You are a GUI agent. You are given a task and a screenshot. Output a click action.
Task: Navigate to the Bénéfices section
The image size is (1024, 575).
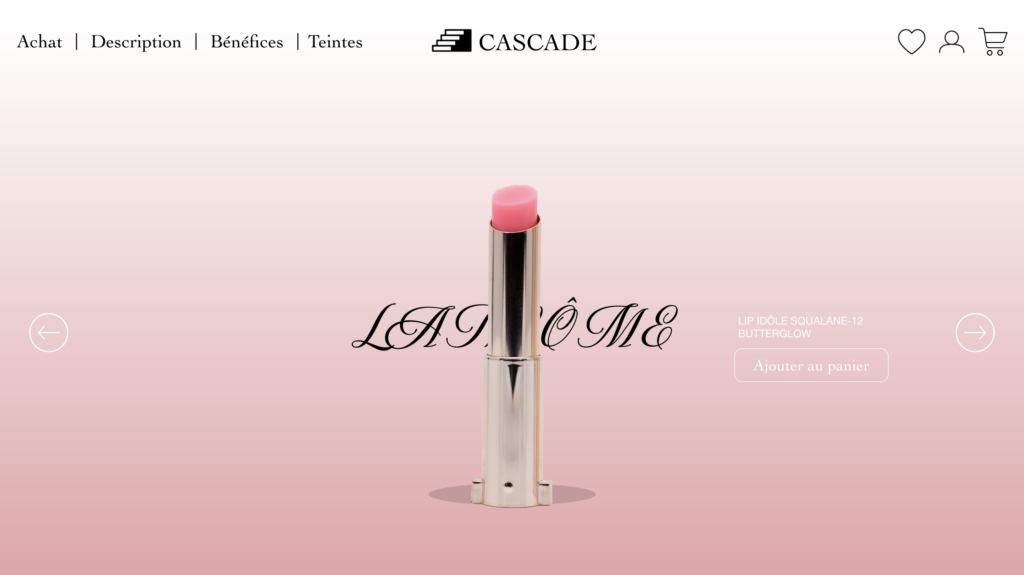[x=247, y=42]
